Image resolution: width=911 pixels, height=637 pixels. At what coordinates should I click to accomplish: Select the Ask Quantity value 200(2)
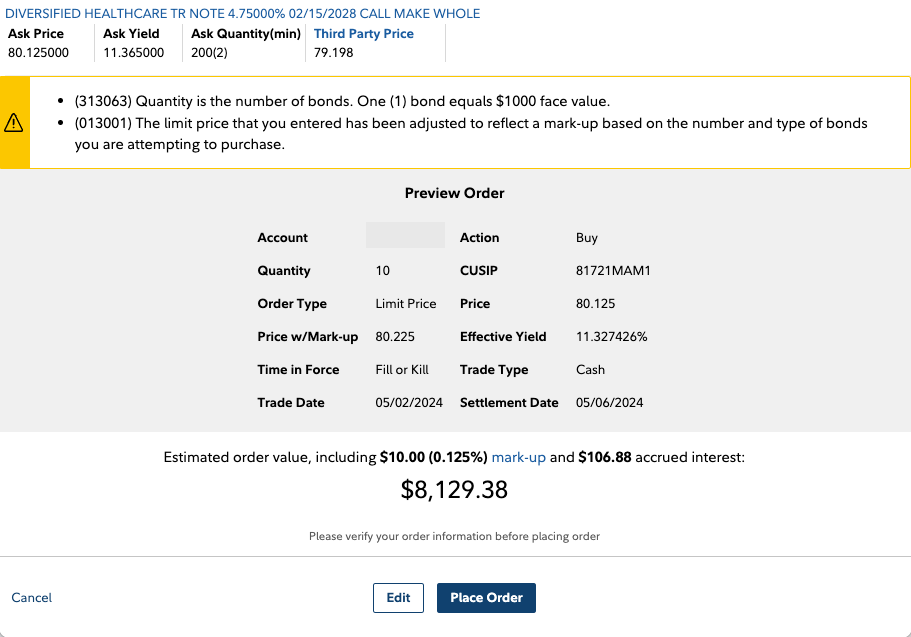pos(209,52)
